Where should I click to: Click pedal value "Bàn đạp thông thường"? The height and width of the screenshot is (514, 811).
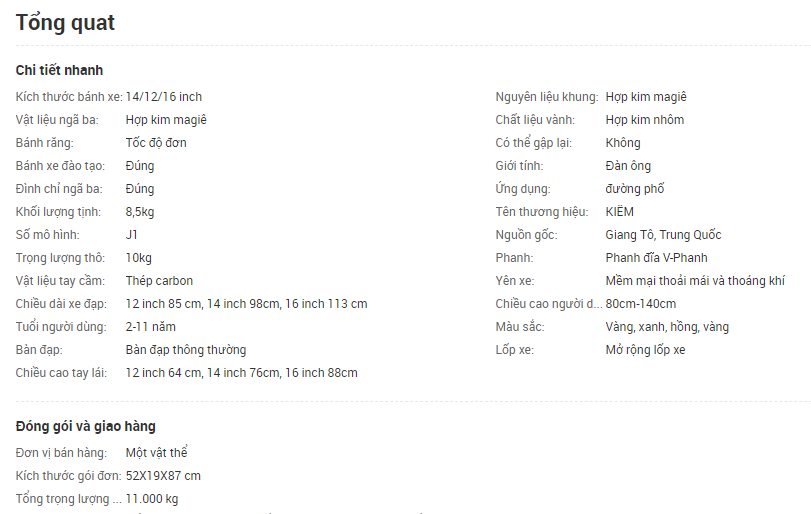pyautogui.click(x=186, y=350)
